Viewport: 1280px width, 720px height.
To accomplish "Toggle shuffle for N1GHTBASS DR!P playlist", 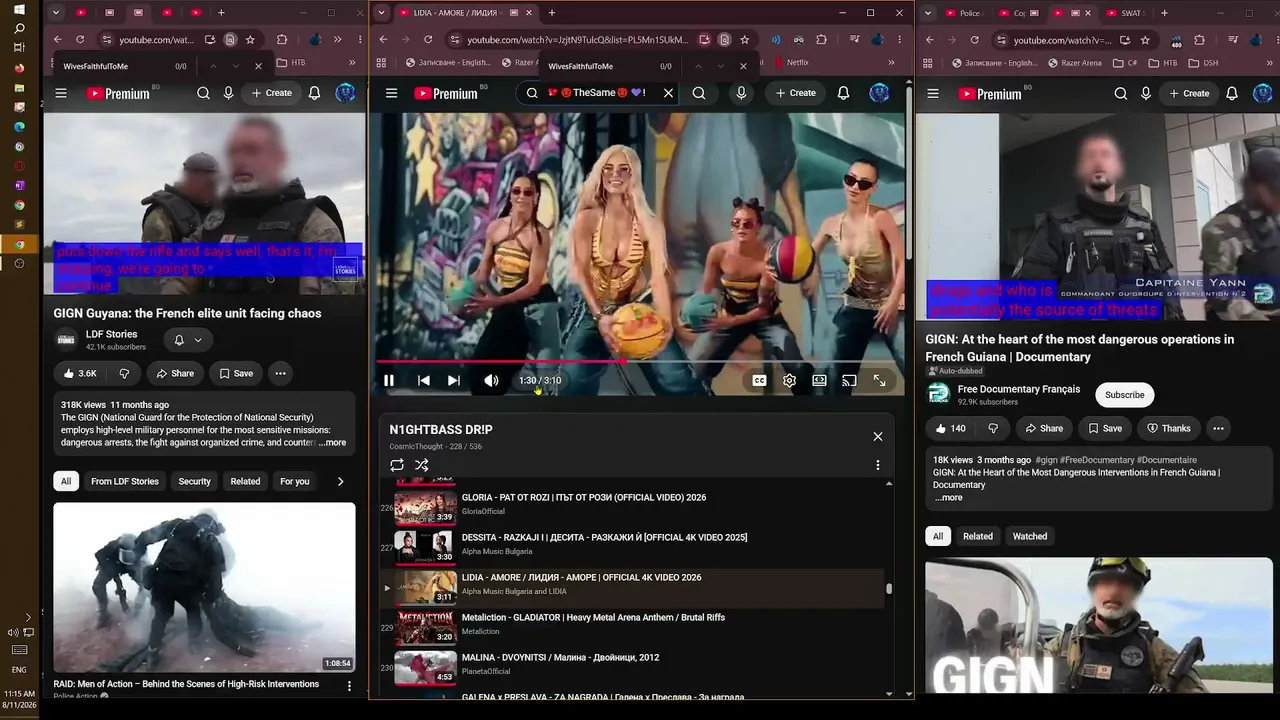I will click(x=422, y=465).
